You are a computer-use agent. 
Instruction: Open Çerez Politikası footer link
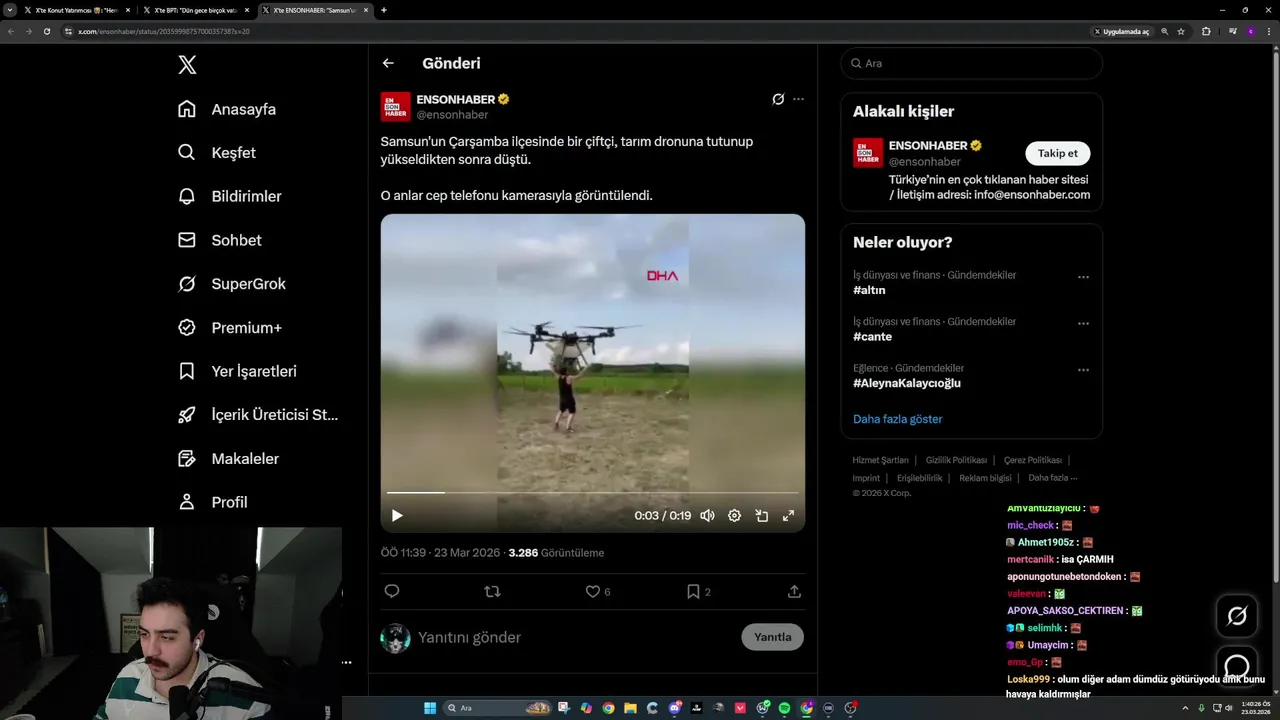click(x=1033, y=460)
